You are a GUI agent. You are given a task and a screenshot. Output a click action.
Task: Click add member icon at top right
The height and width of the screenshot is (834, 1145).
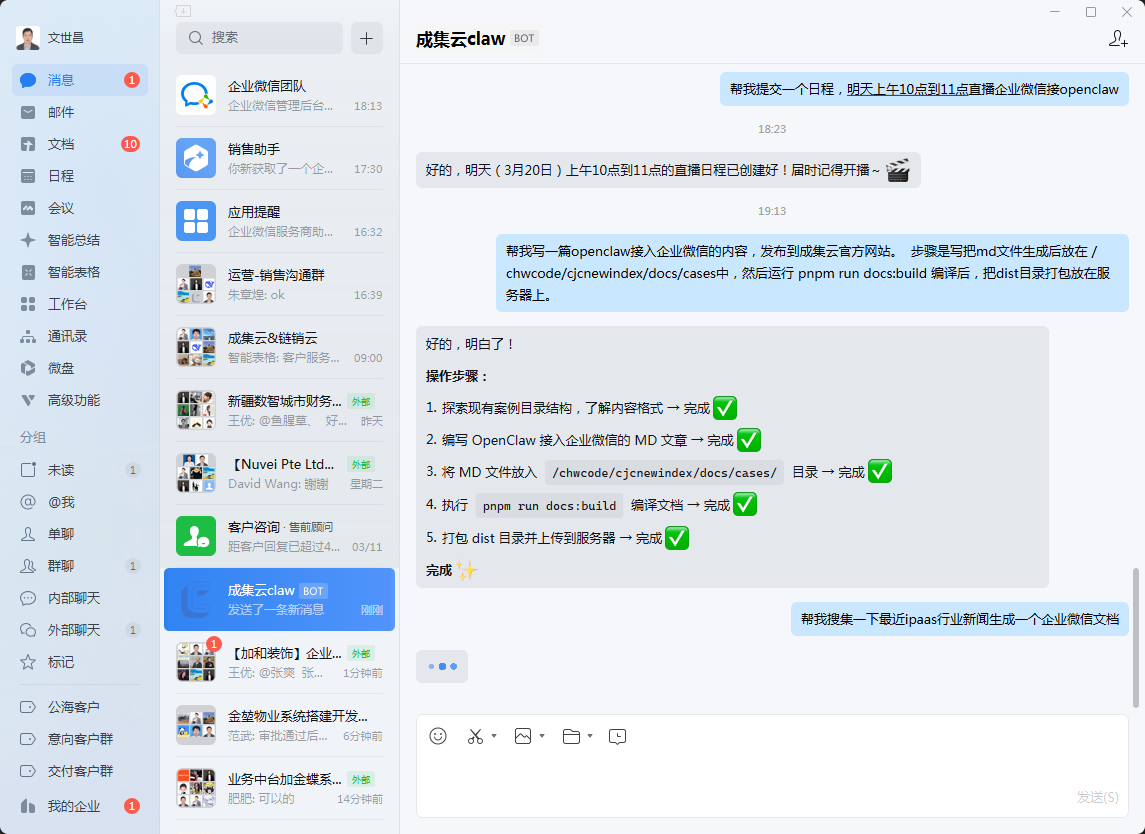(x=1118, y=39)
